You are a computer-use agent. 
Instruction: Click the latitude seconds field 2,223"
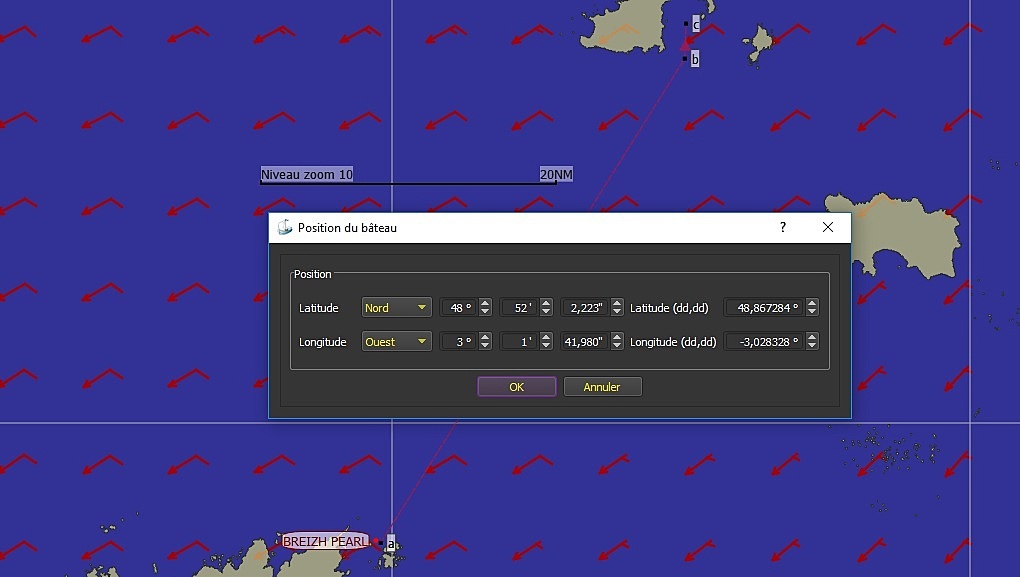coord(585,308)
